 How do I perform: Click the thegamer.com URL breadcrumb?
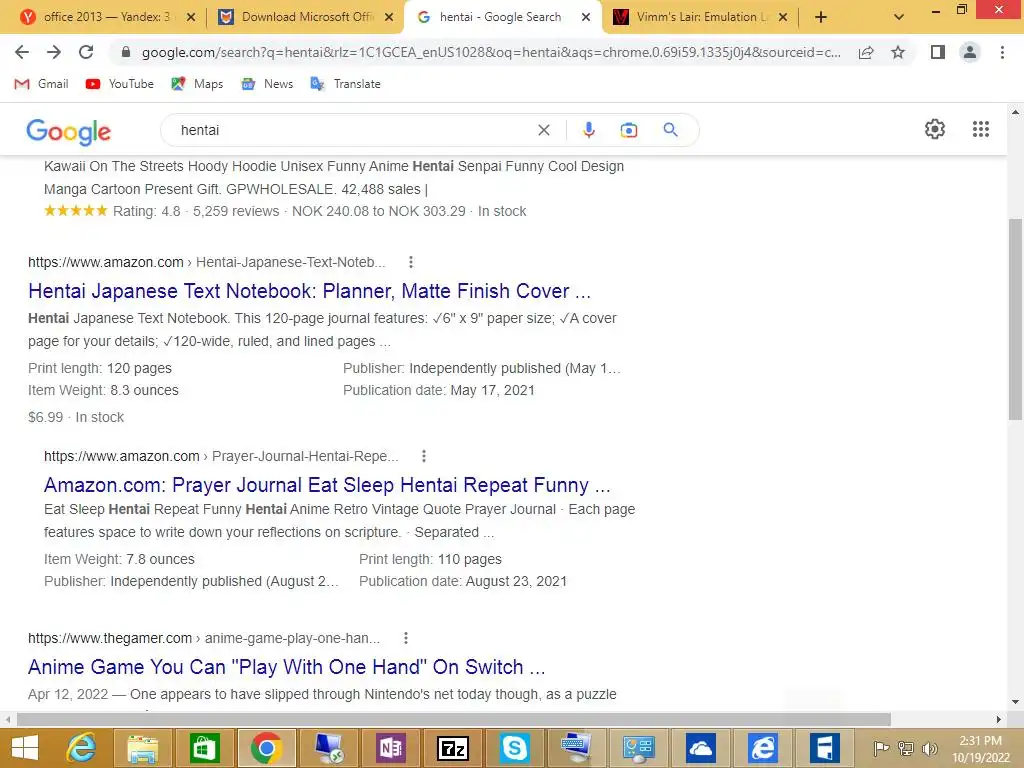pyautogui.click(x=204, y=638)
